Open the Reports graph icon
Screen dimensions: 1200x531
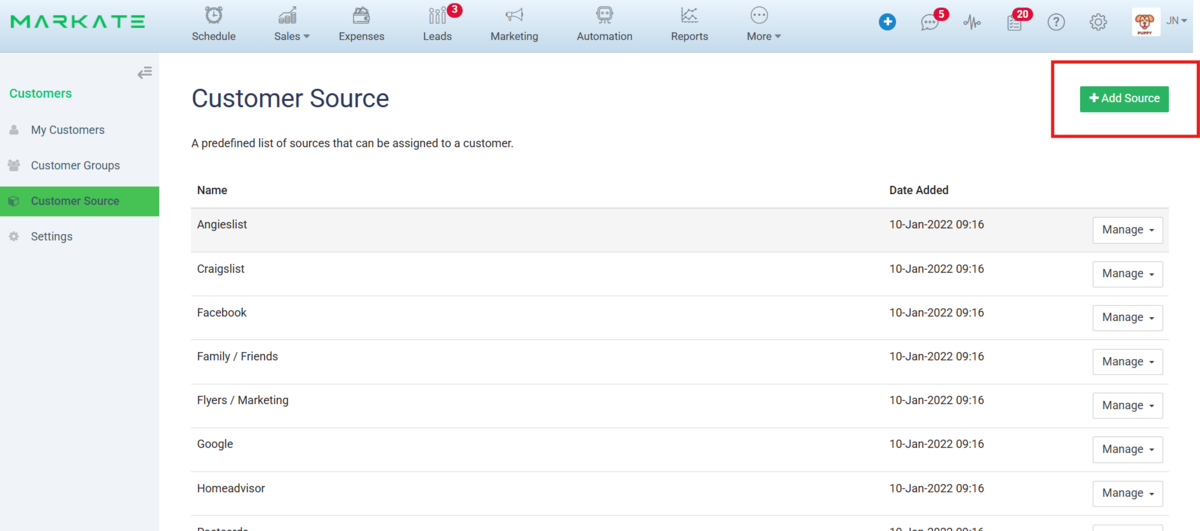[x=689, y=15]
